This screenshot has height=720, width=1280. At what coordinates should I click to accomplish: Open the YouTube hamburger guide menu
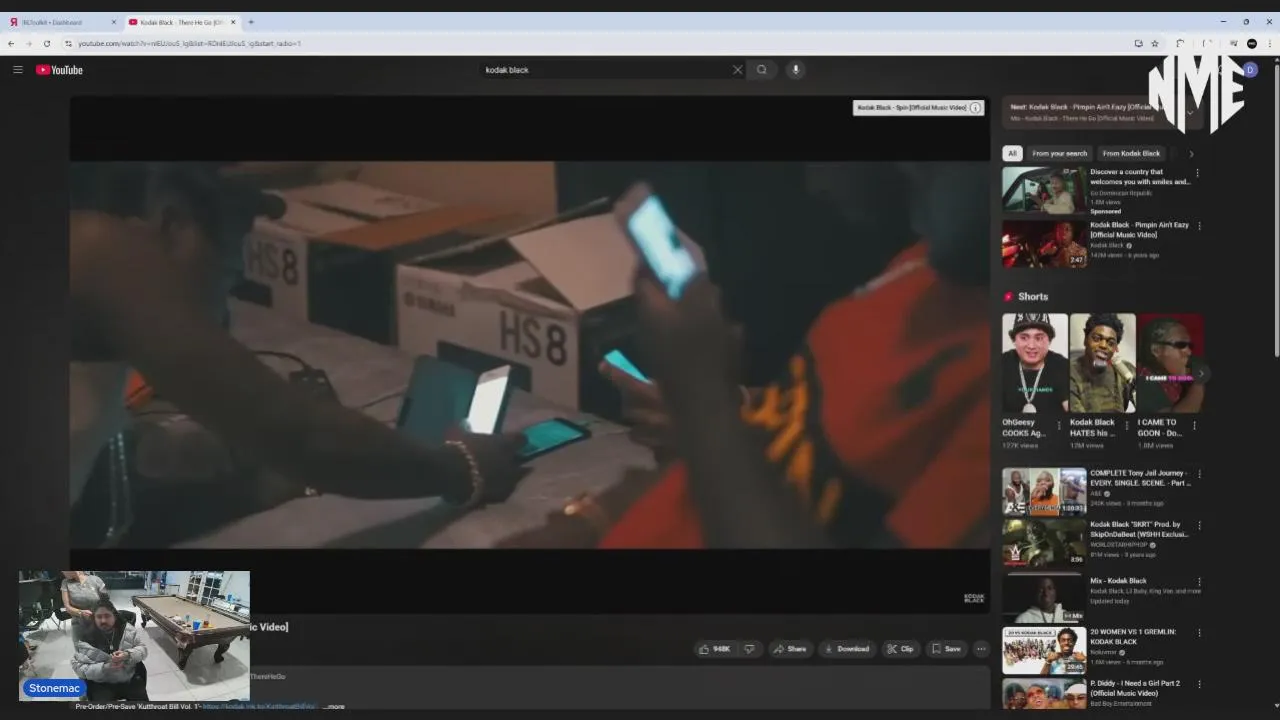[18, 70]
